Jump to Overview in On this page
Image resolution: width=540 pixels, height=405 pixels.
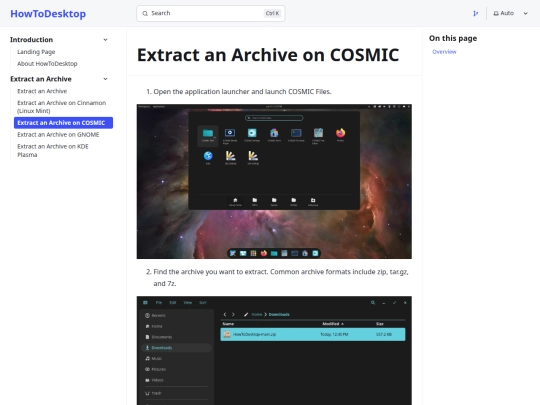coord(444,52)
